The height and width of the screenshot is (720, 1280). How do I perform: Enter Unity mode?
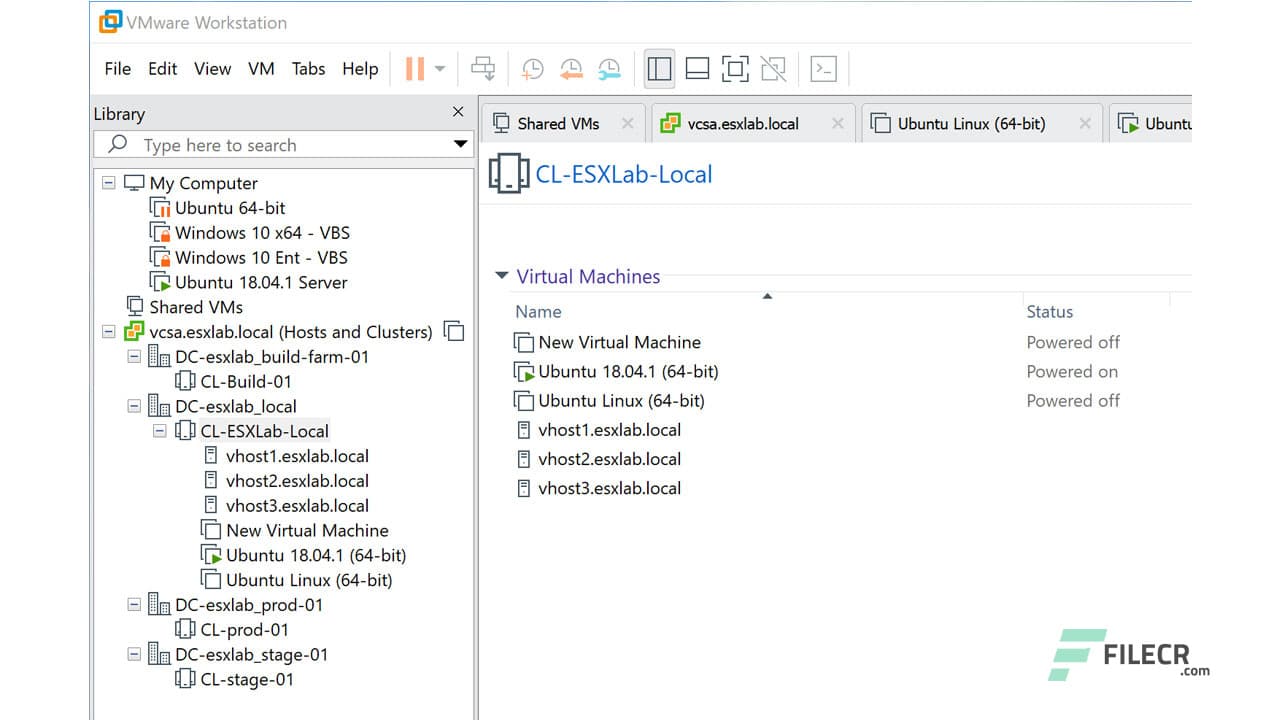pos(773,68)
